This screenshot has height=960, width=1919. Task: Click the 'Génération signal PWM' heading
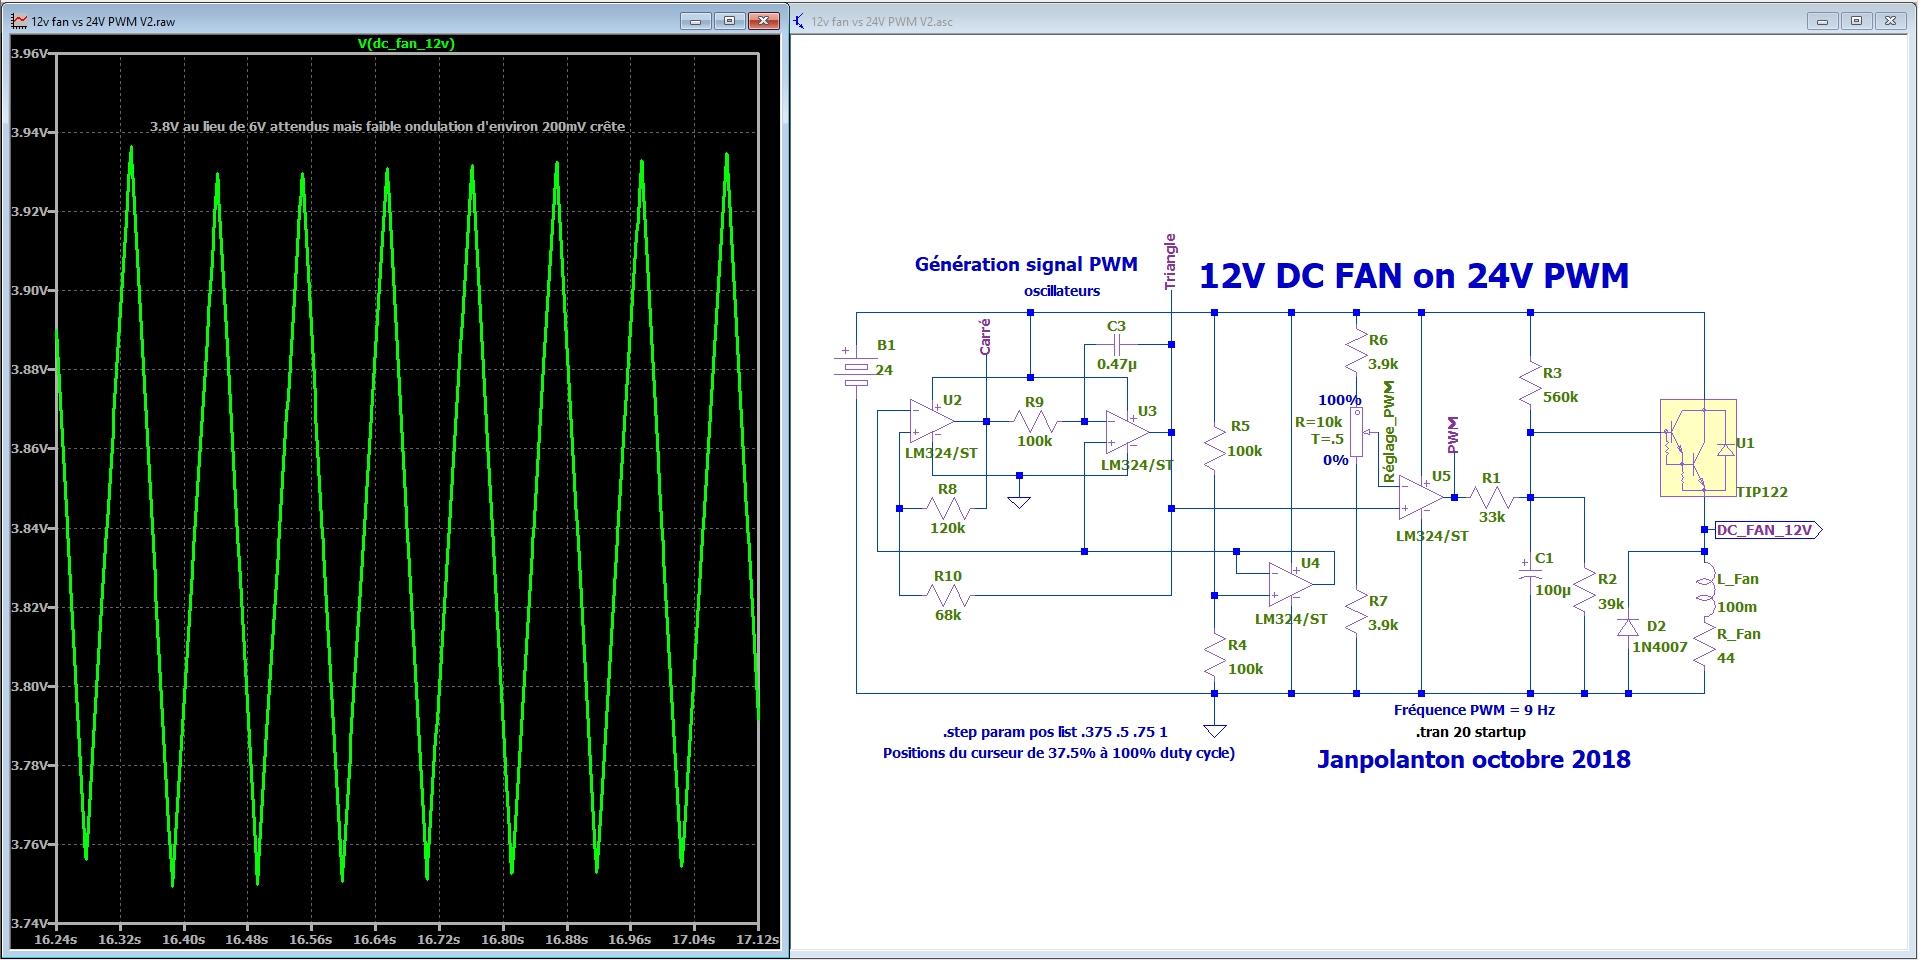pyautogui.click(x=1026, y=265)
